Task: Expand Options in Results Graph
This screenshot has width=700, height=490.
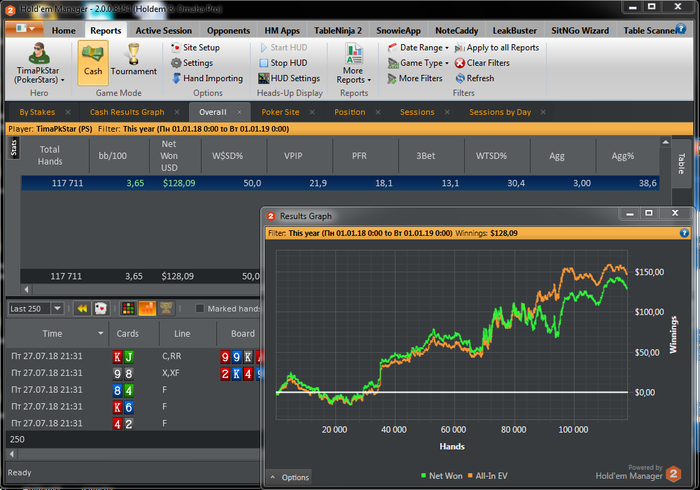Action: click(289, 477)
